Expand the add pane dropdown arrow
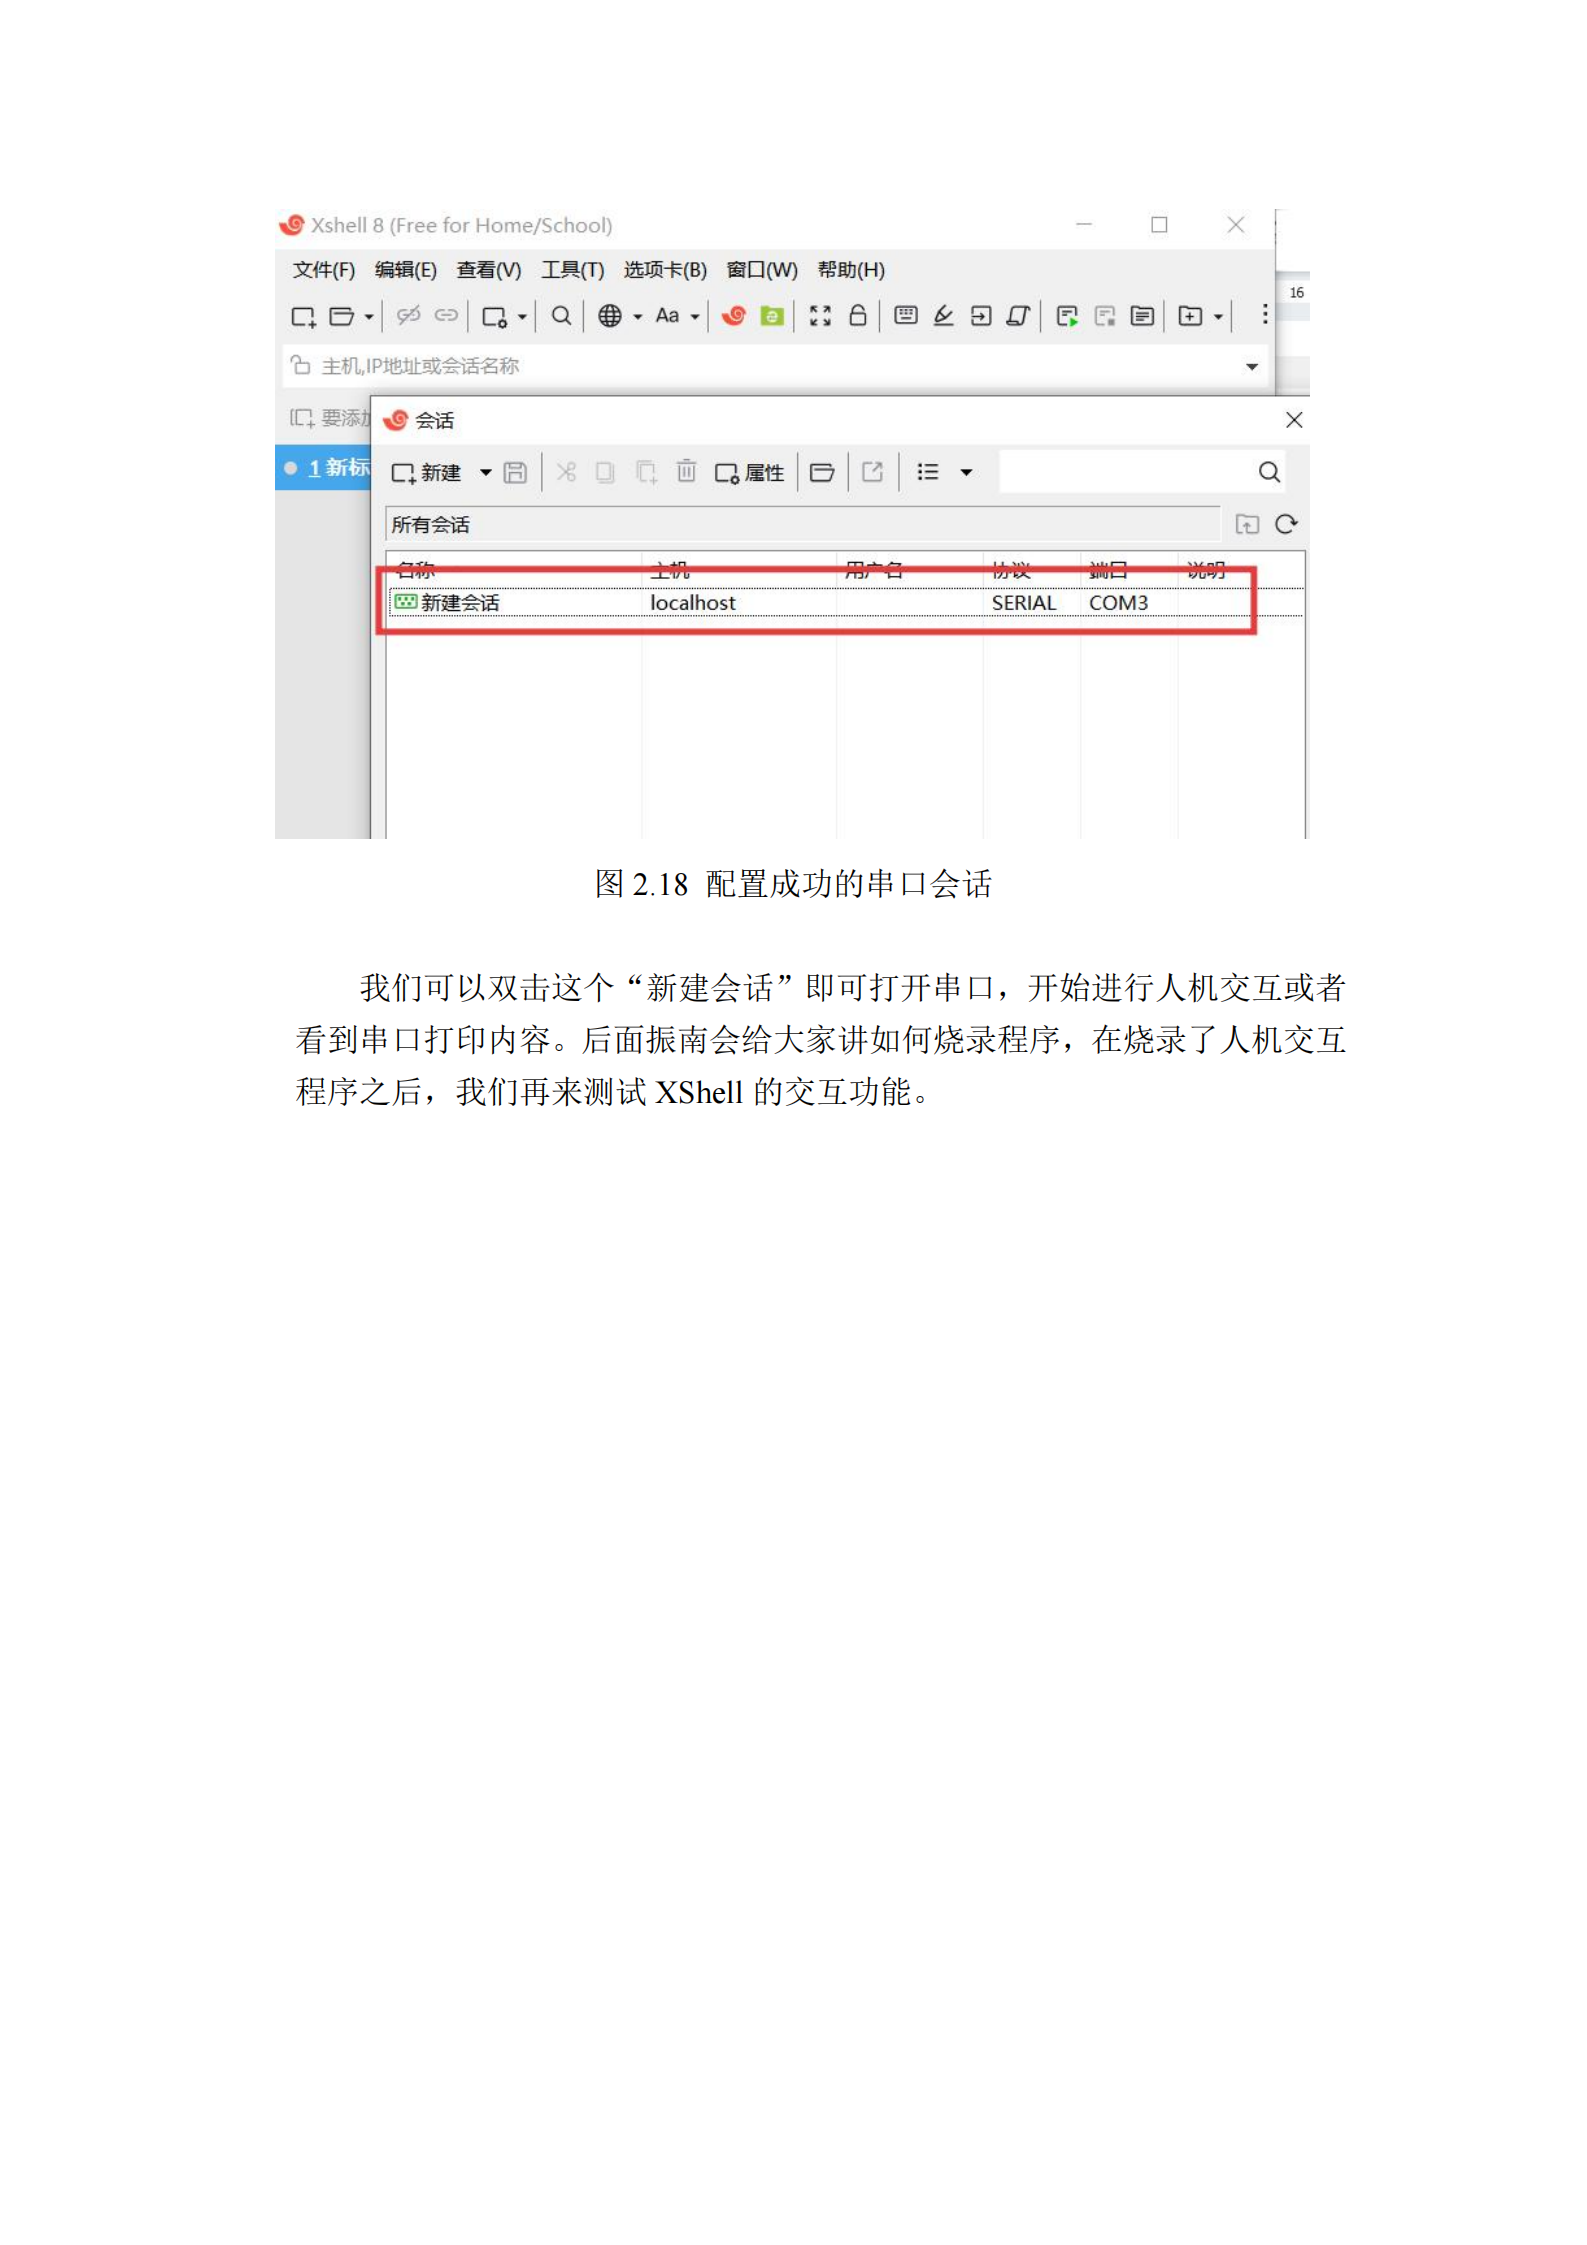1587x2245 pixels. pyautogui.click(x=1218, y=317)
